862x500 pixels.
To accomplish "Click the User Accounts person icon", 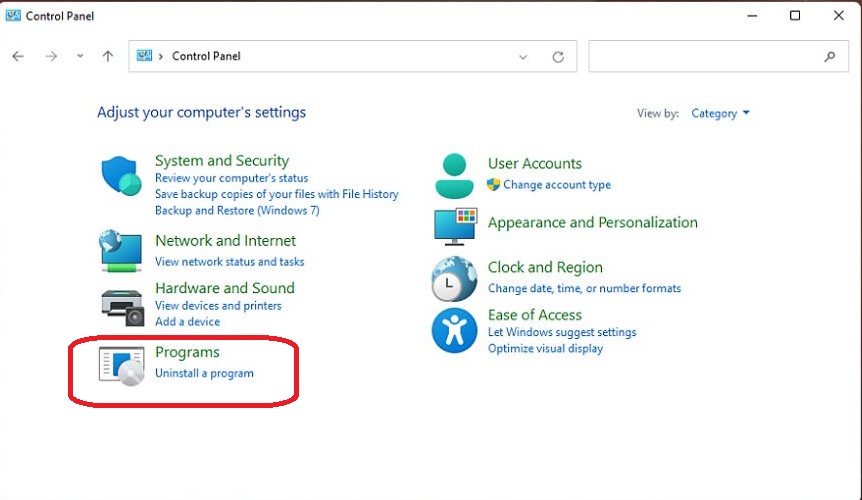I will click(x=454, y=176).
